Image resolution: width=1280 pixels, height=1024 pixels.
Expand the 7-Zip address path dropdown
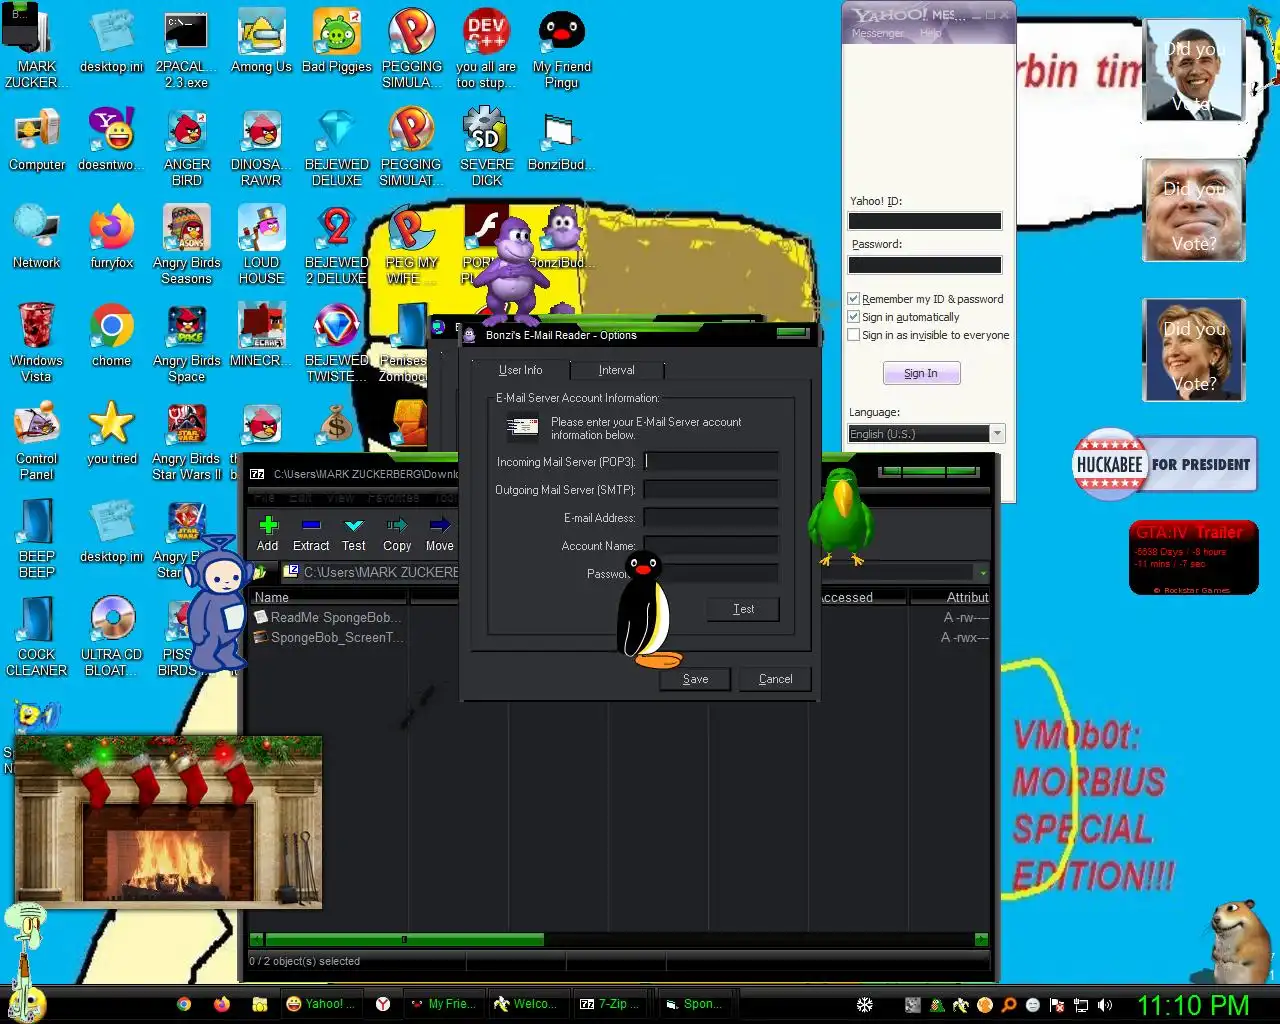(983, 573)
